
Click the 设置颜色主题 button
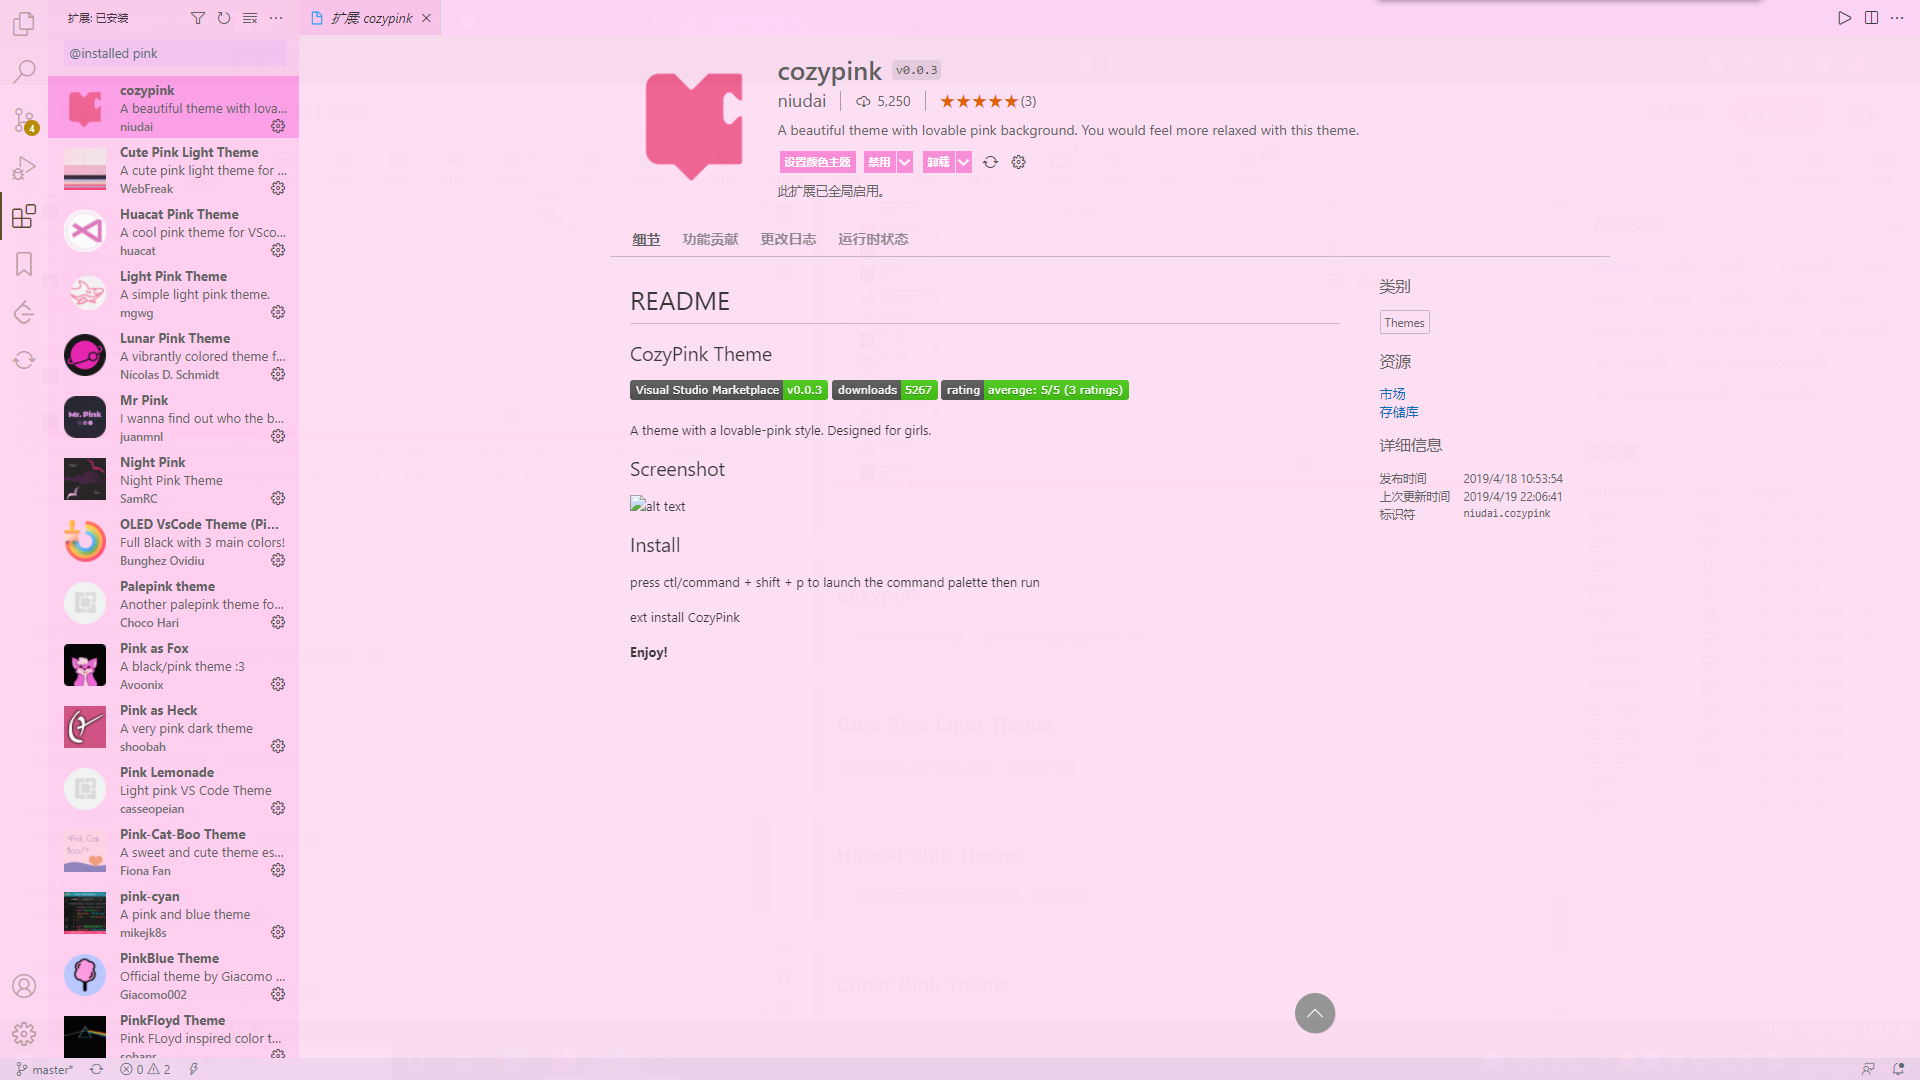coord(817,162)
